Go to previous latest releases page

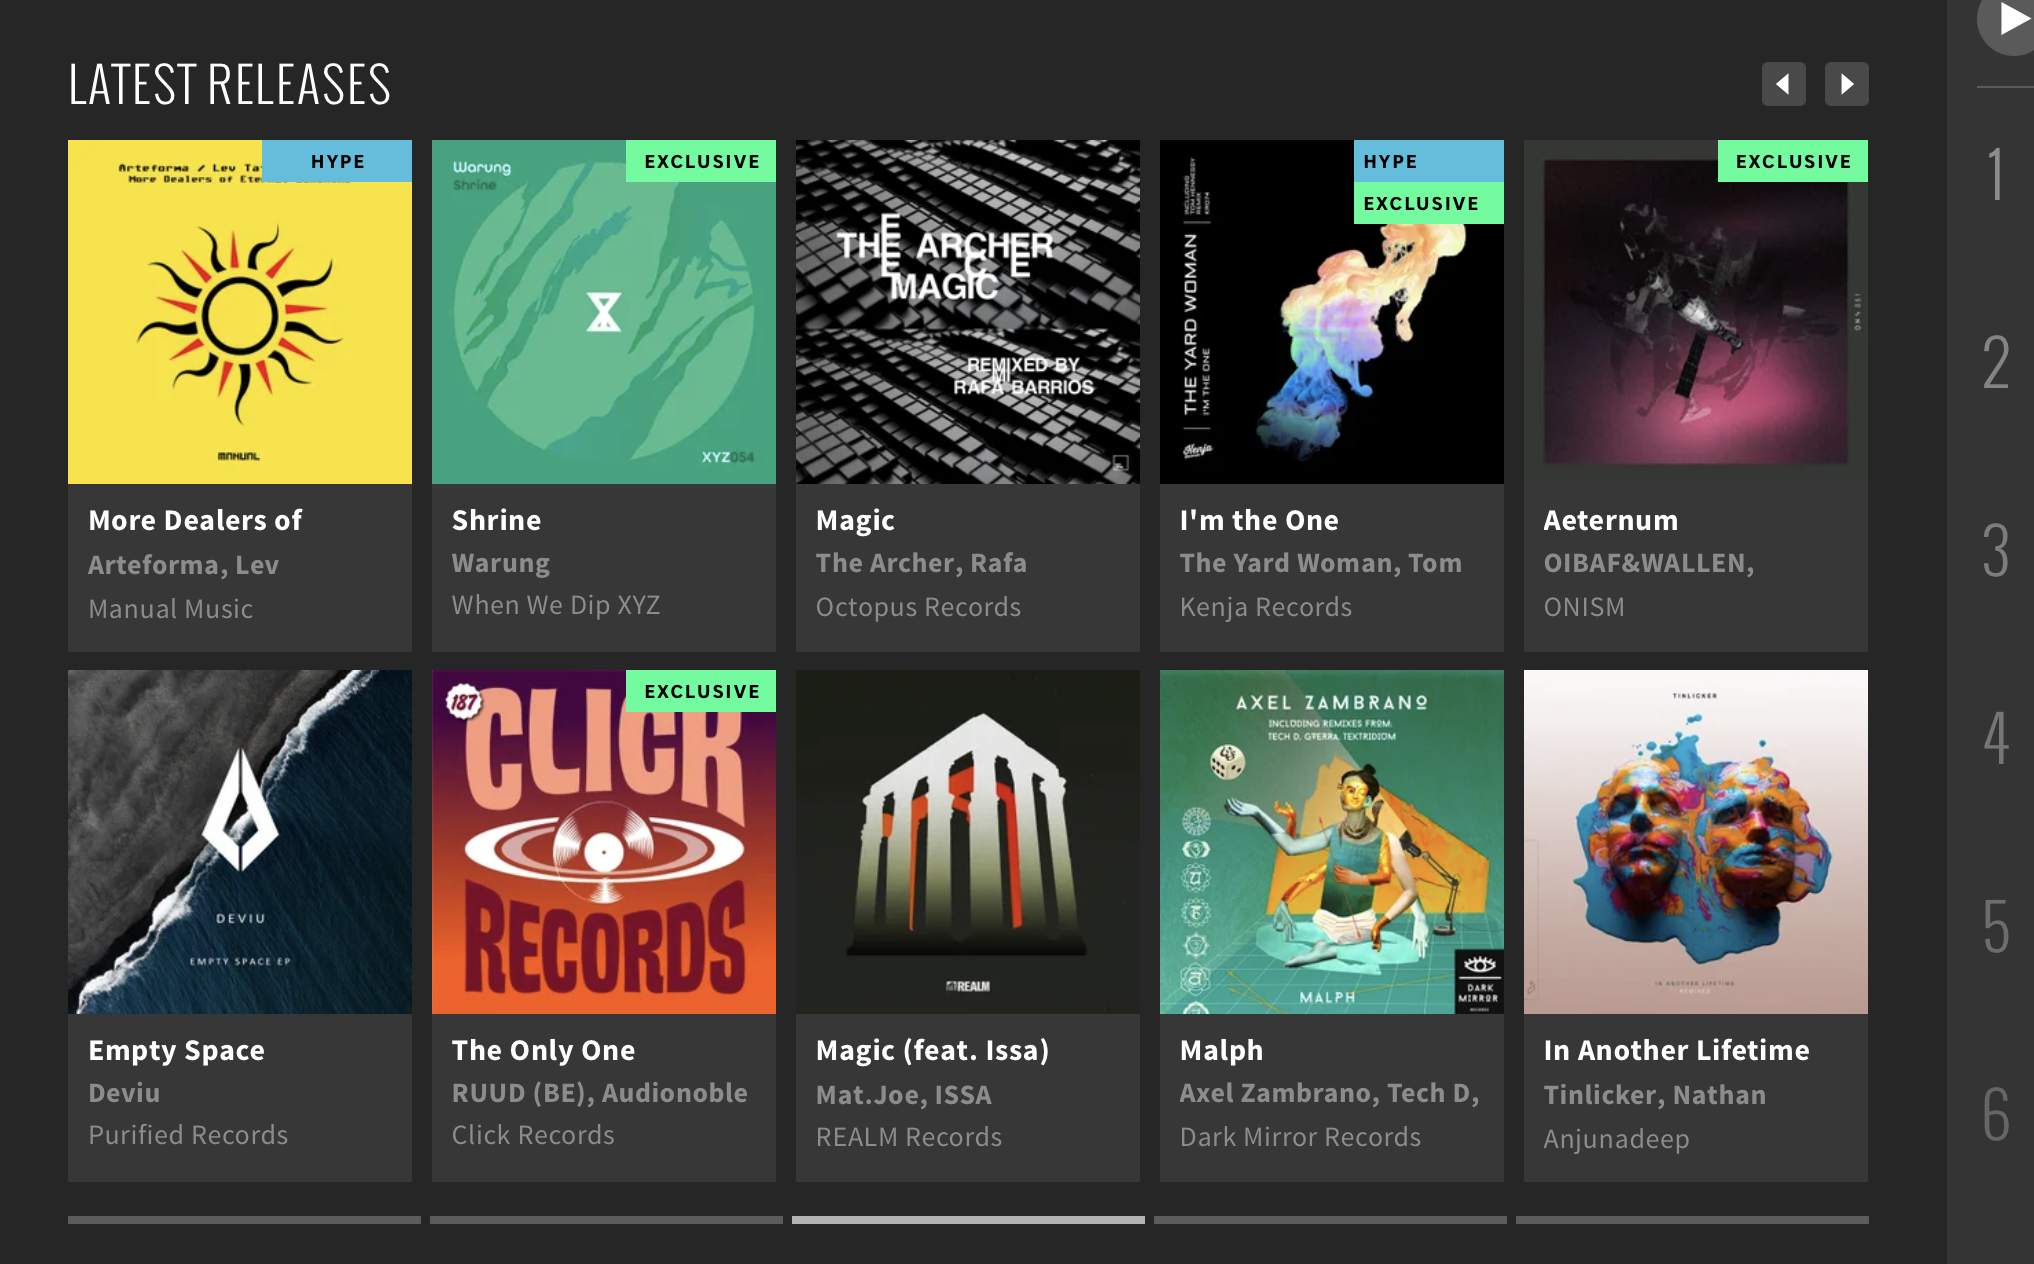[1783, 84]
